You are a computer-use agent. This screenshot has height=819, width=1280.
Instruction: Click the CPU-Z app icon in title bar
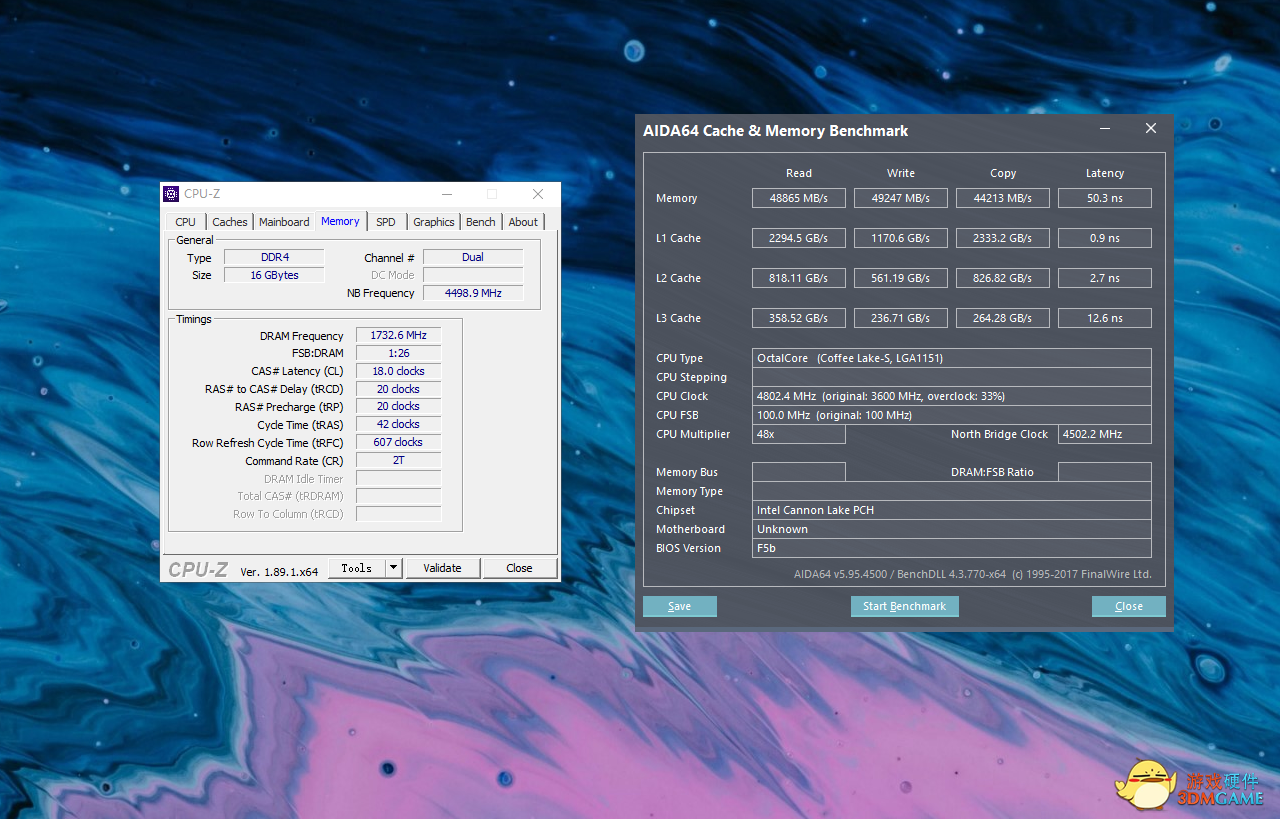(171, 194)
